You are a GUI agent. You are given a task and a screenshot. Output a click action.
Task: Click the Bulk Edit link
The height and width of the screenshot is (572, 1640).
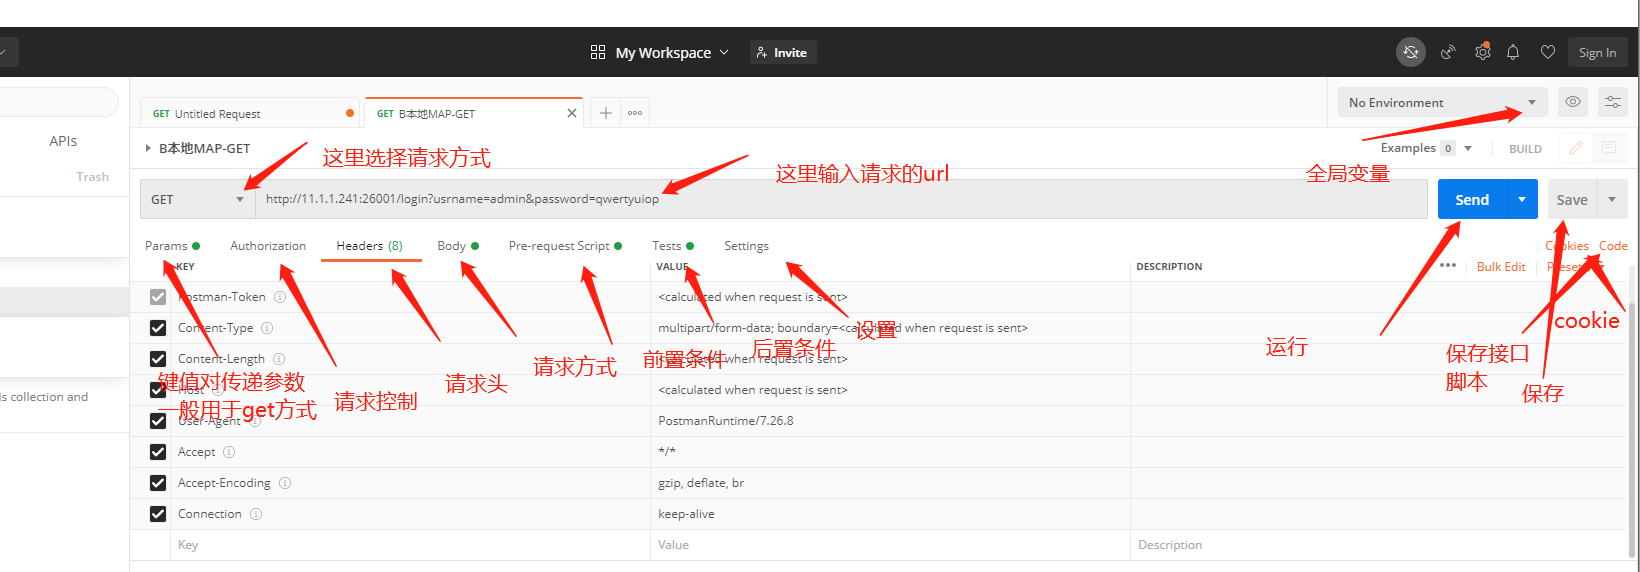pos(1501,266)
